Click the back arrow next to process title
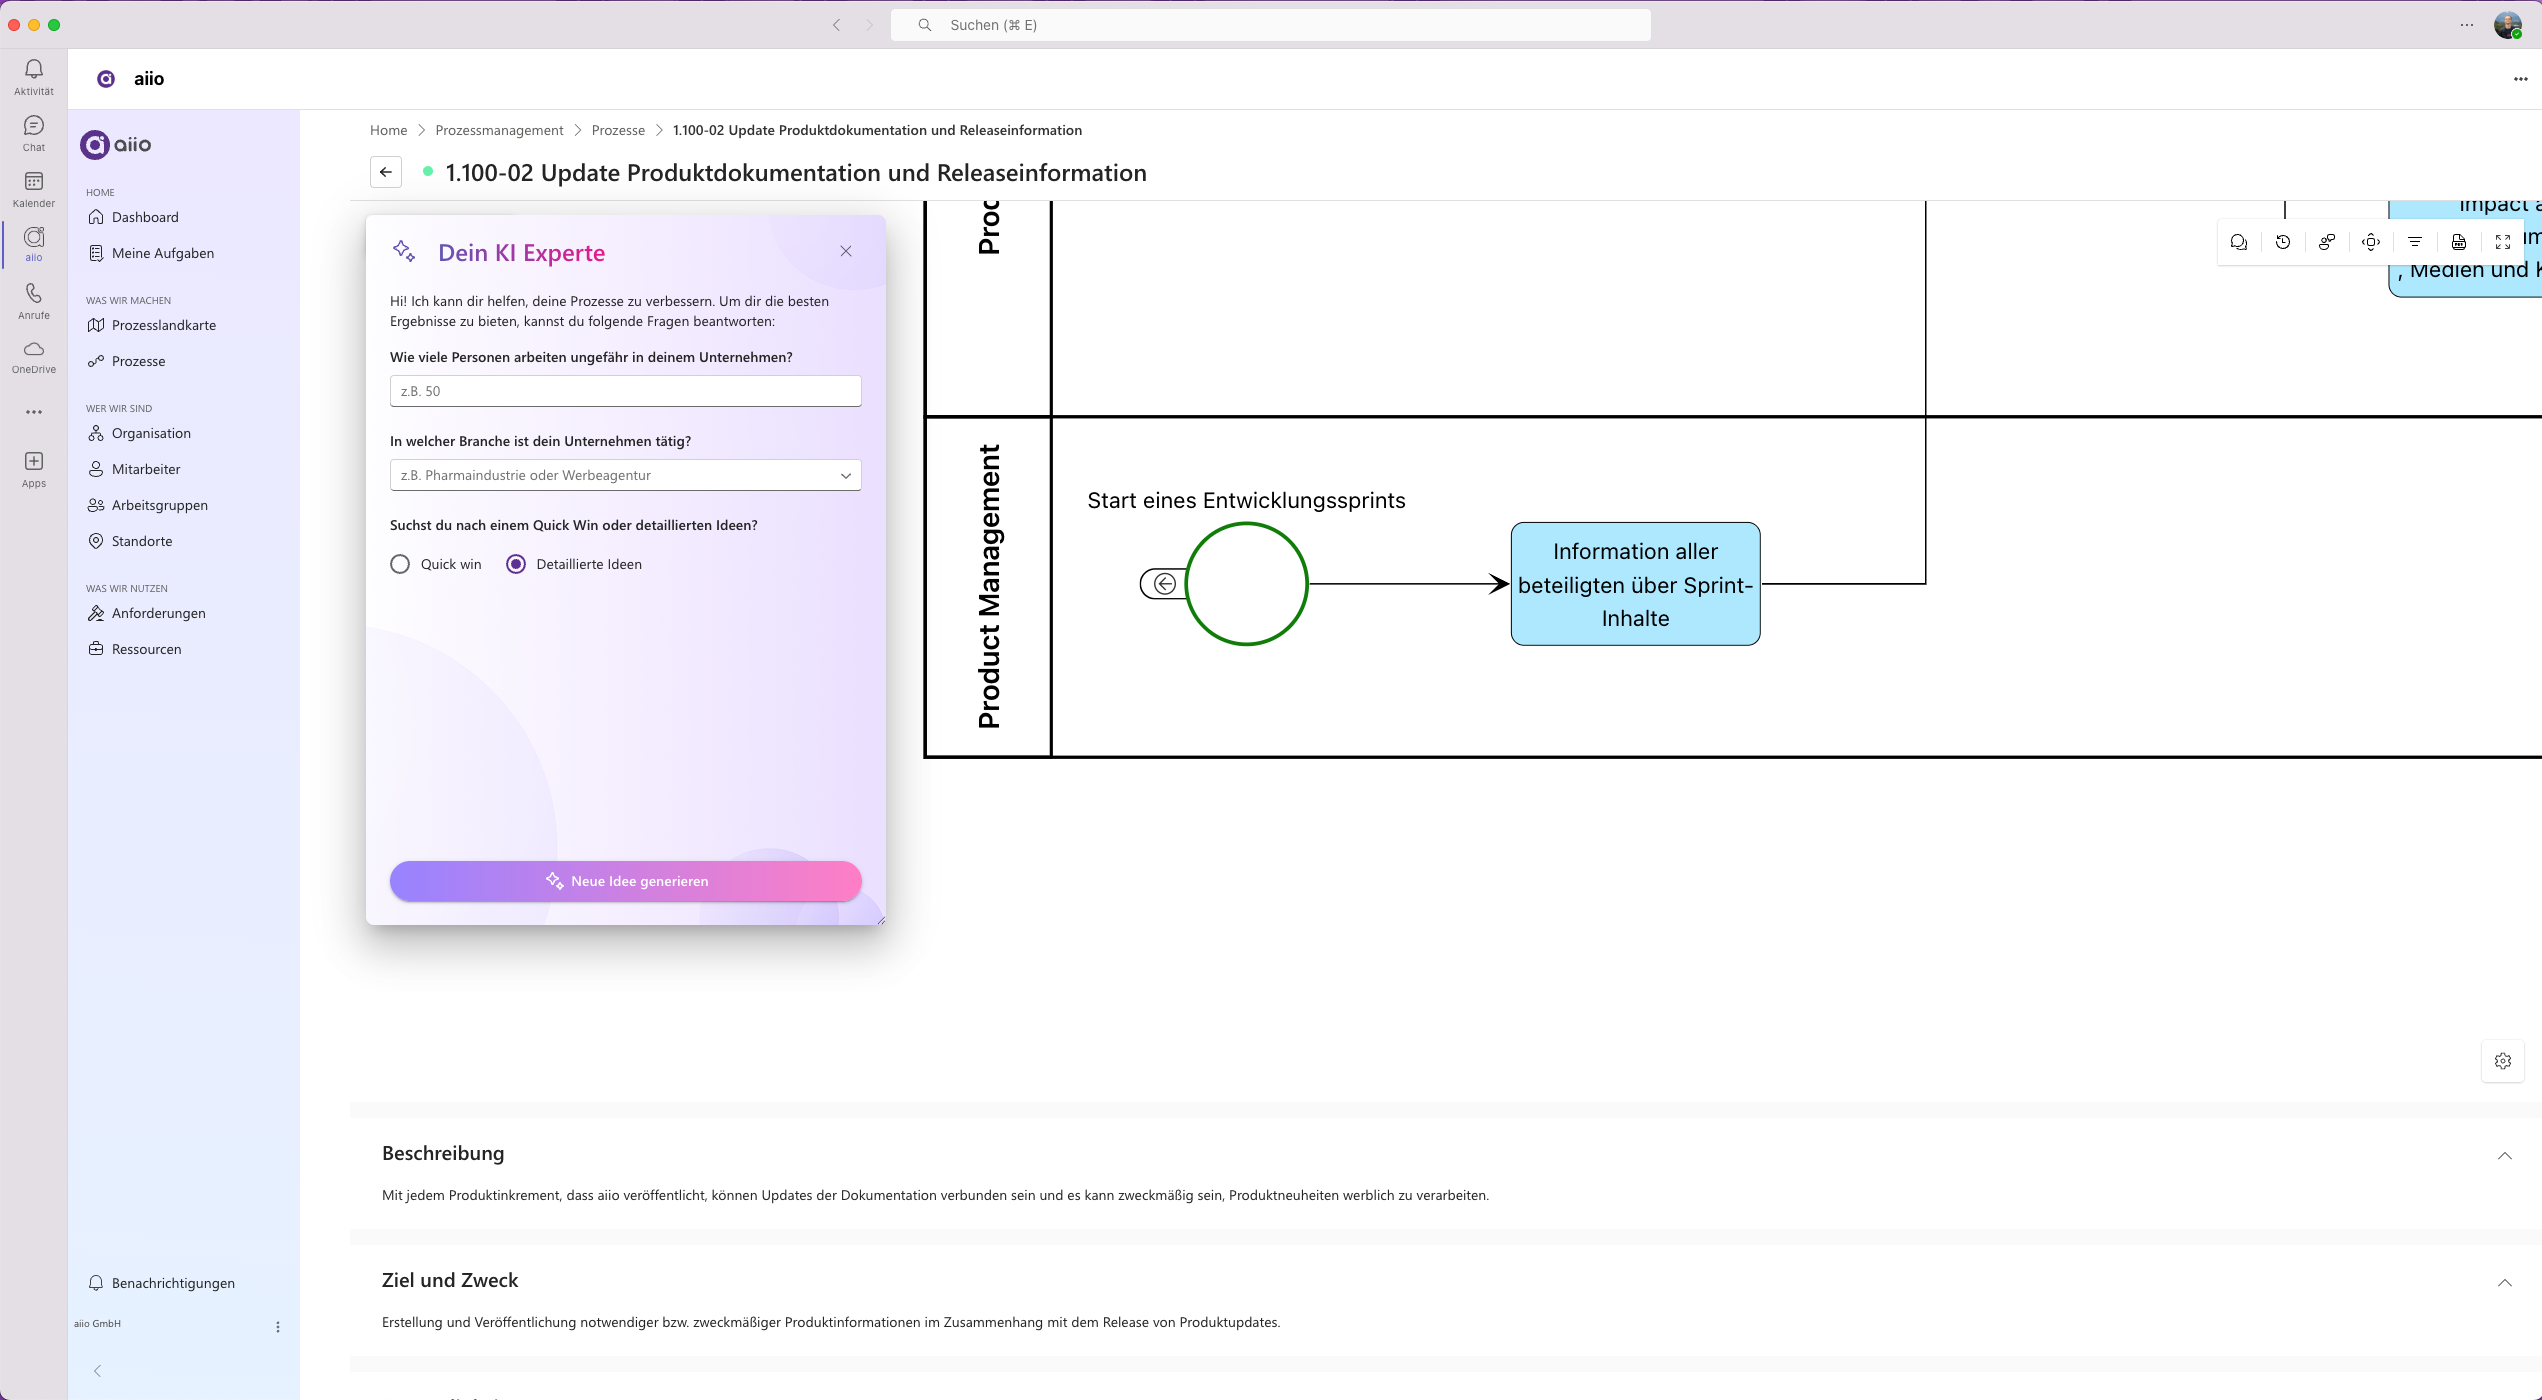The height and width of the screenshot is (1400, 2542). [x=386, y=172]
